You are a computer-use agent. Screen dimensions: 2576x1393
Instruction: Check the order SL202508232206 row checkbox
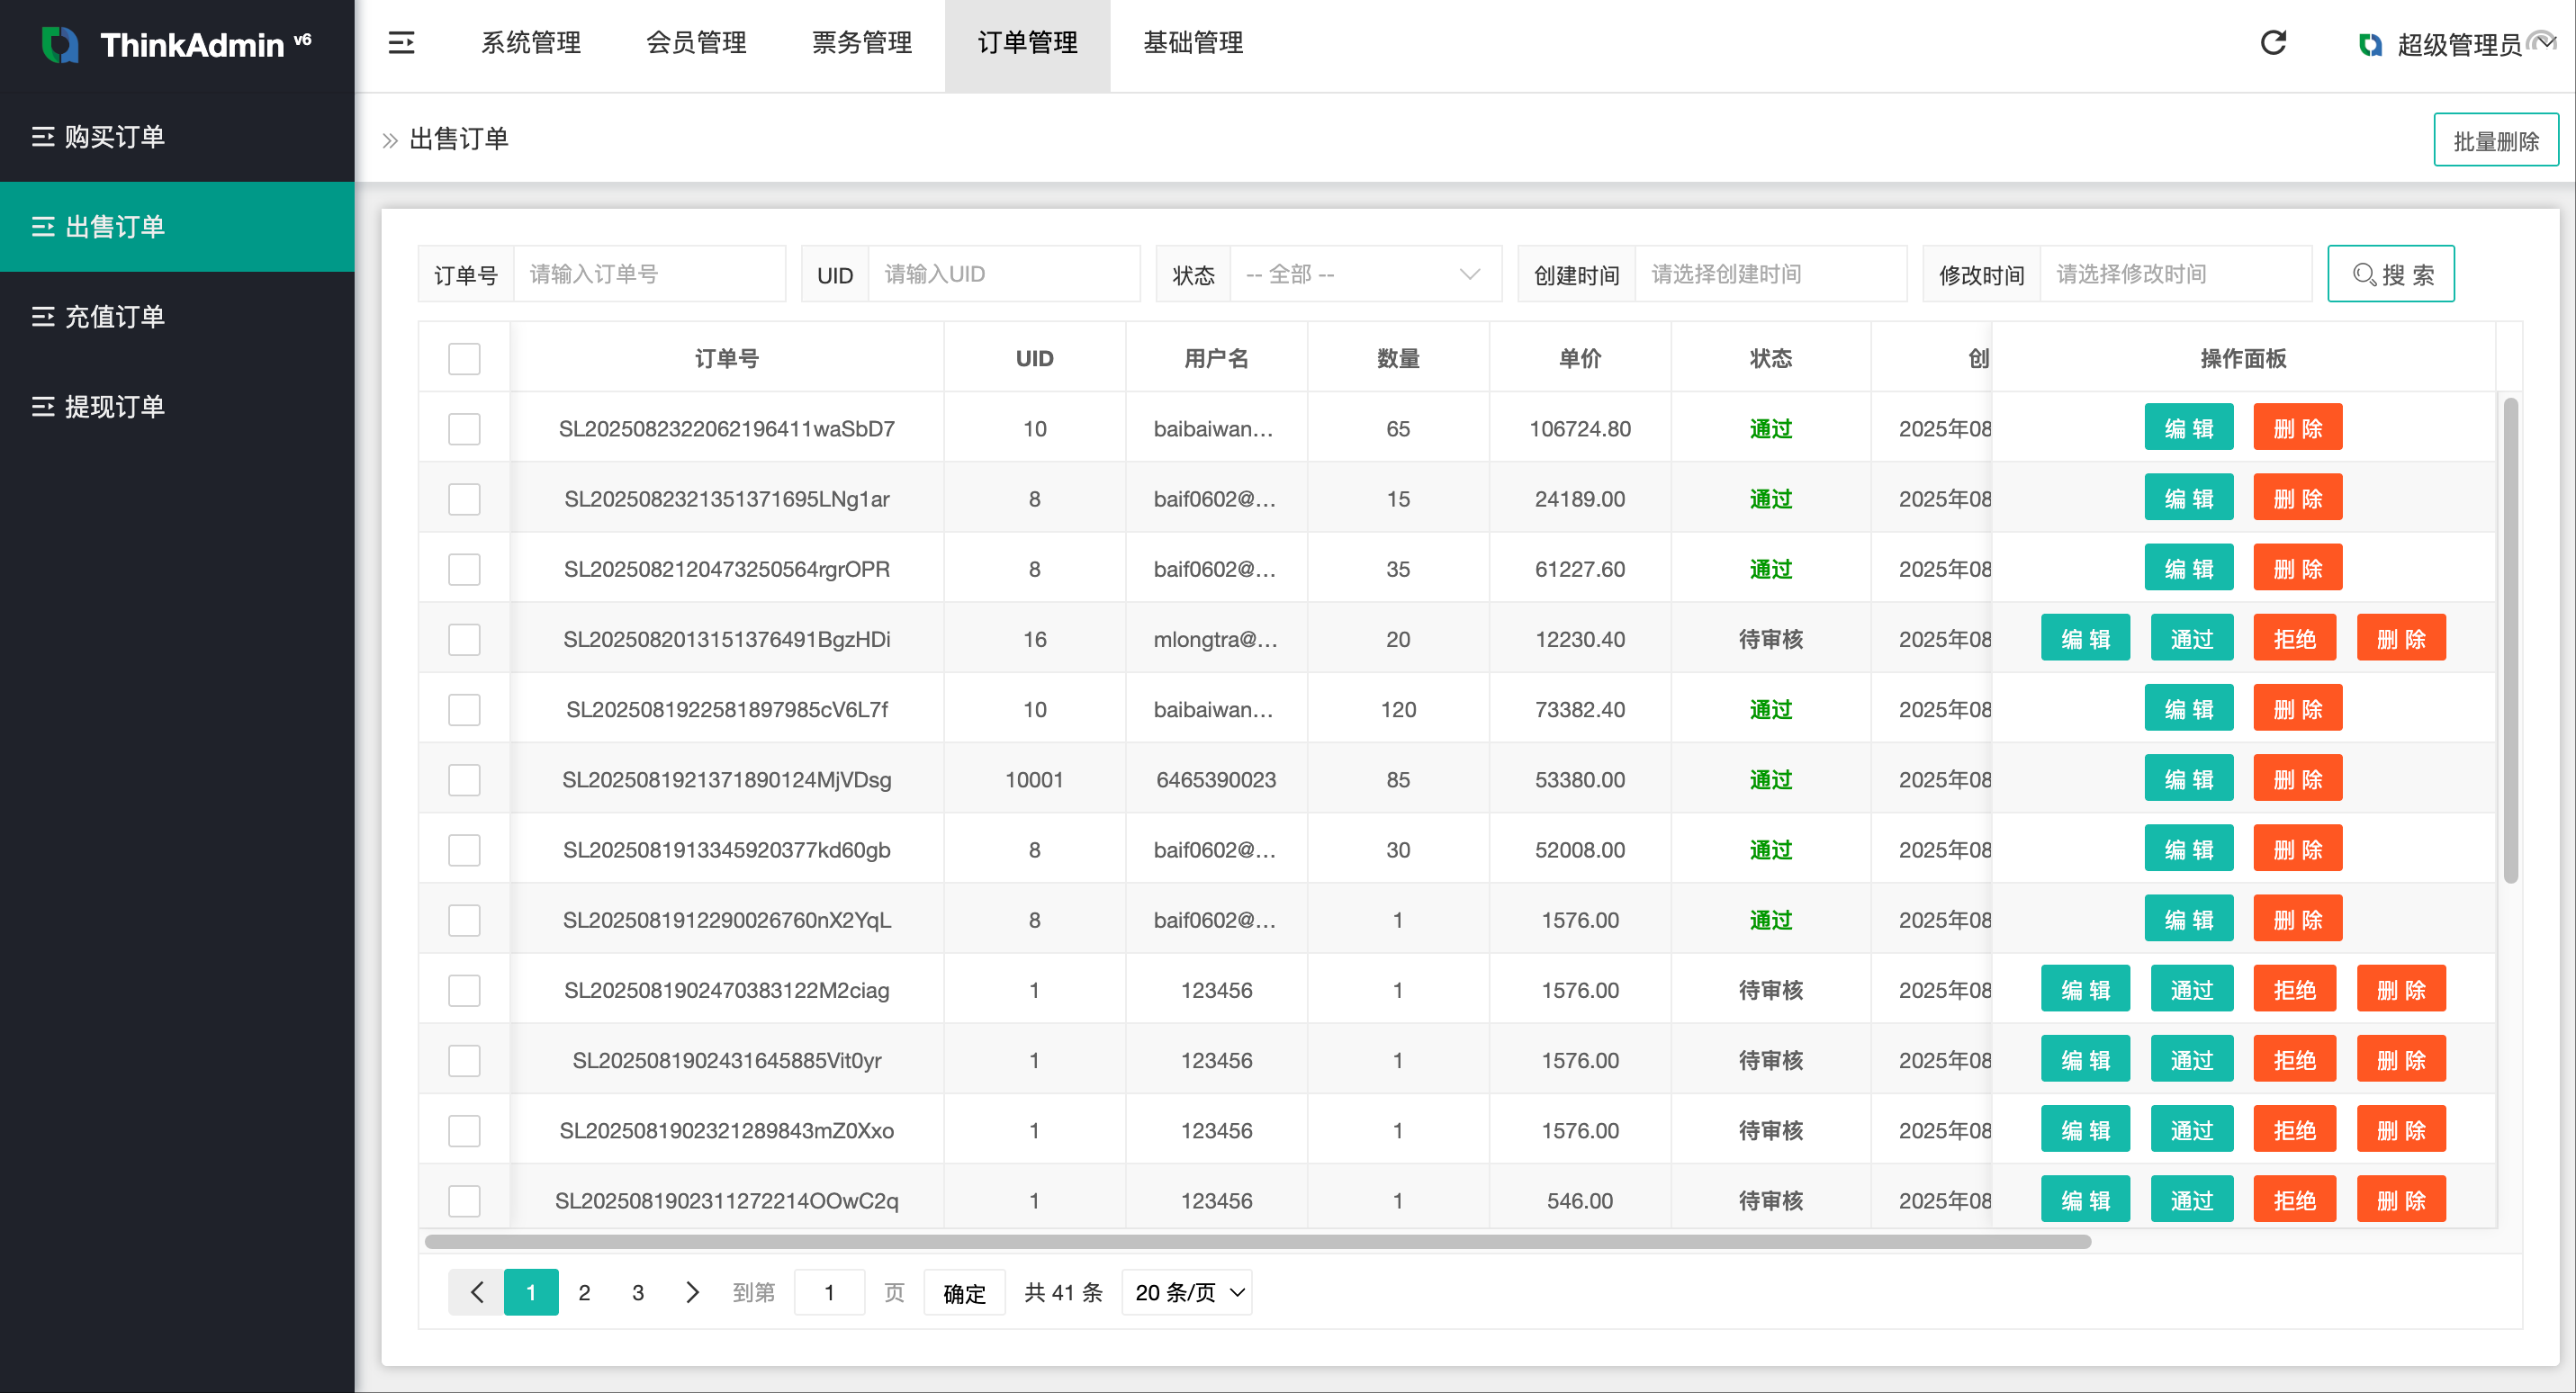click(x=464, y=429)
